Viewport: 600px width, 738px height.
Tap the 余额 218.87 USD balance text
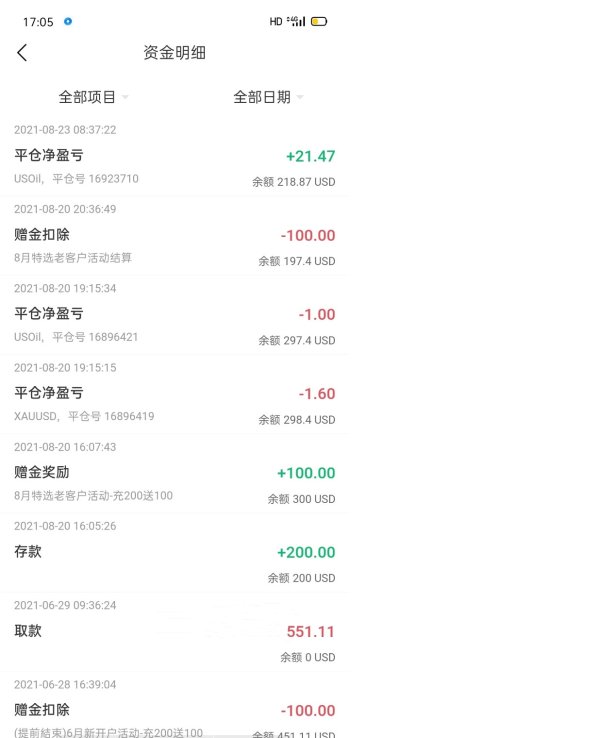294,182
